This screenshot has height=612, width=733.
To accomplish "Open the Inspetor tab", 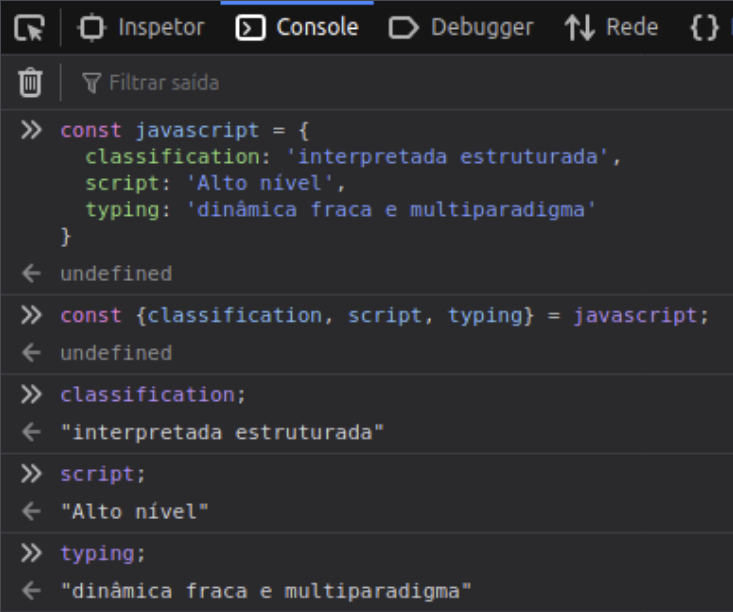I will pyautogui.click(x=141, y=28).
